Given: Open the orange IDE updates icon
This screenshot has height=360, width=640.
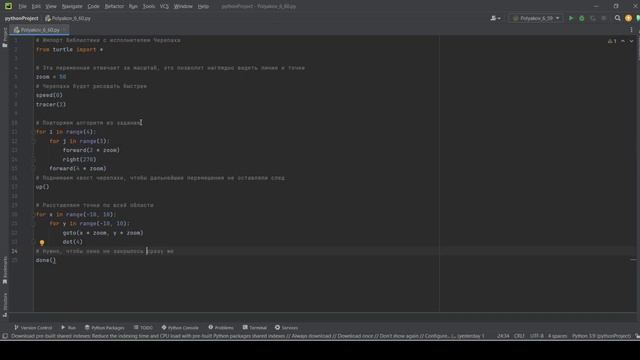Looking at the screenshot, I should 628,18.
